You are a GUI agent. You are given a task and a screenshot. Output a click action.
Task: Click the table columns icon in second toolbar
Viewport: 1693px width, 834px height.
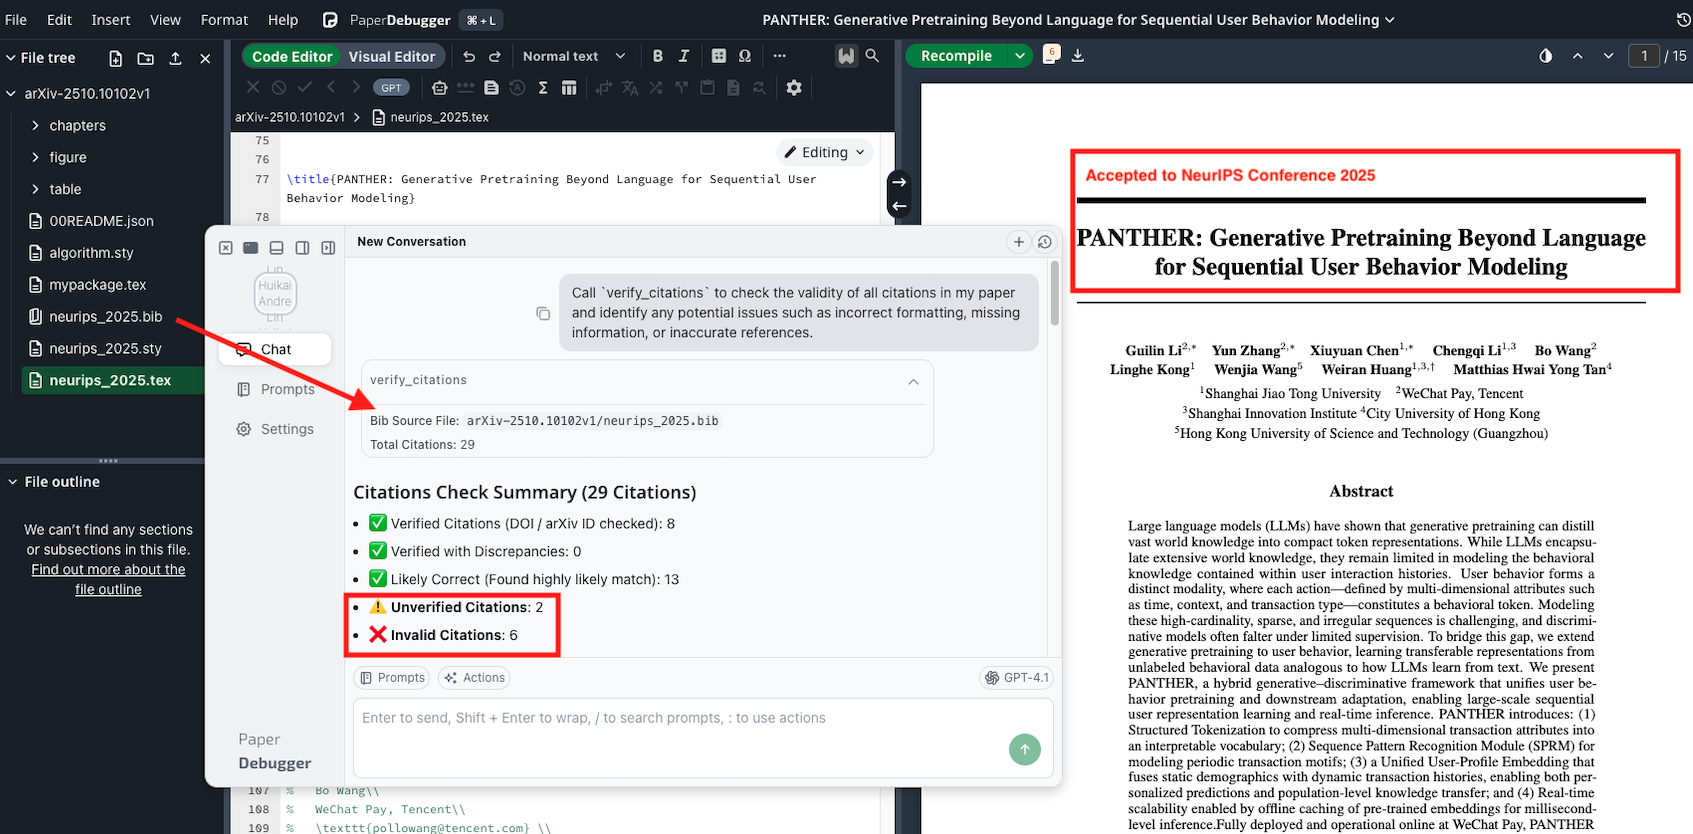(569, 88)
